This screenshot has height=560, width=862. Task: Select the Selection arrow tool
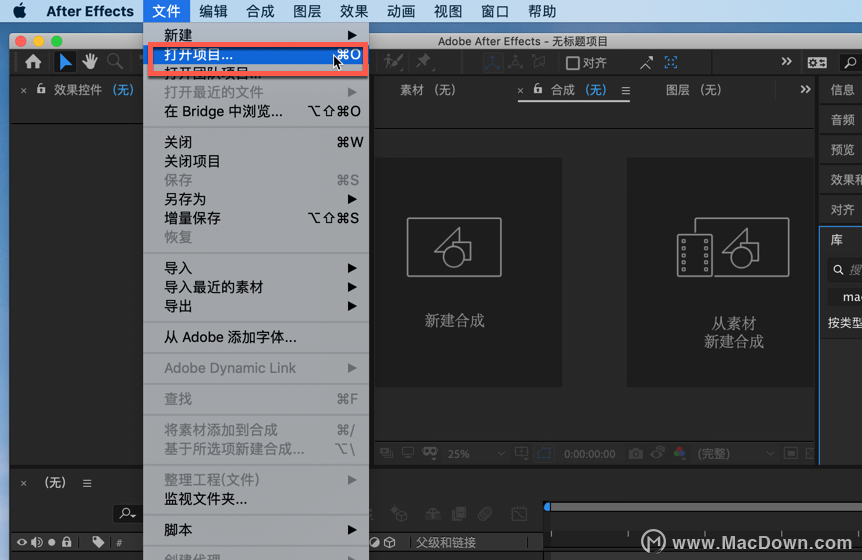click(x=65, y=62)
